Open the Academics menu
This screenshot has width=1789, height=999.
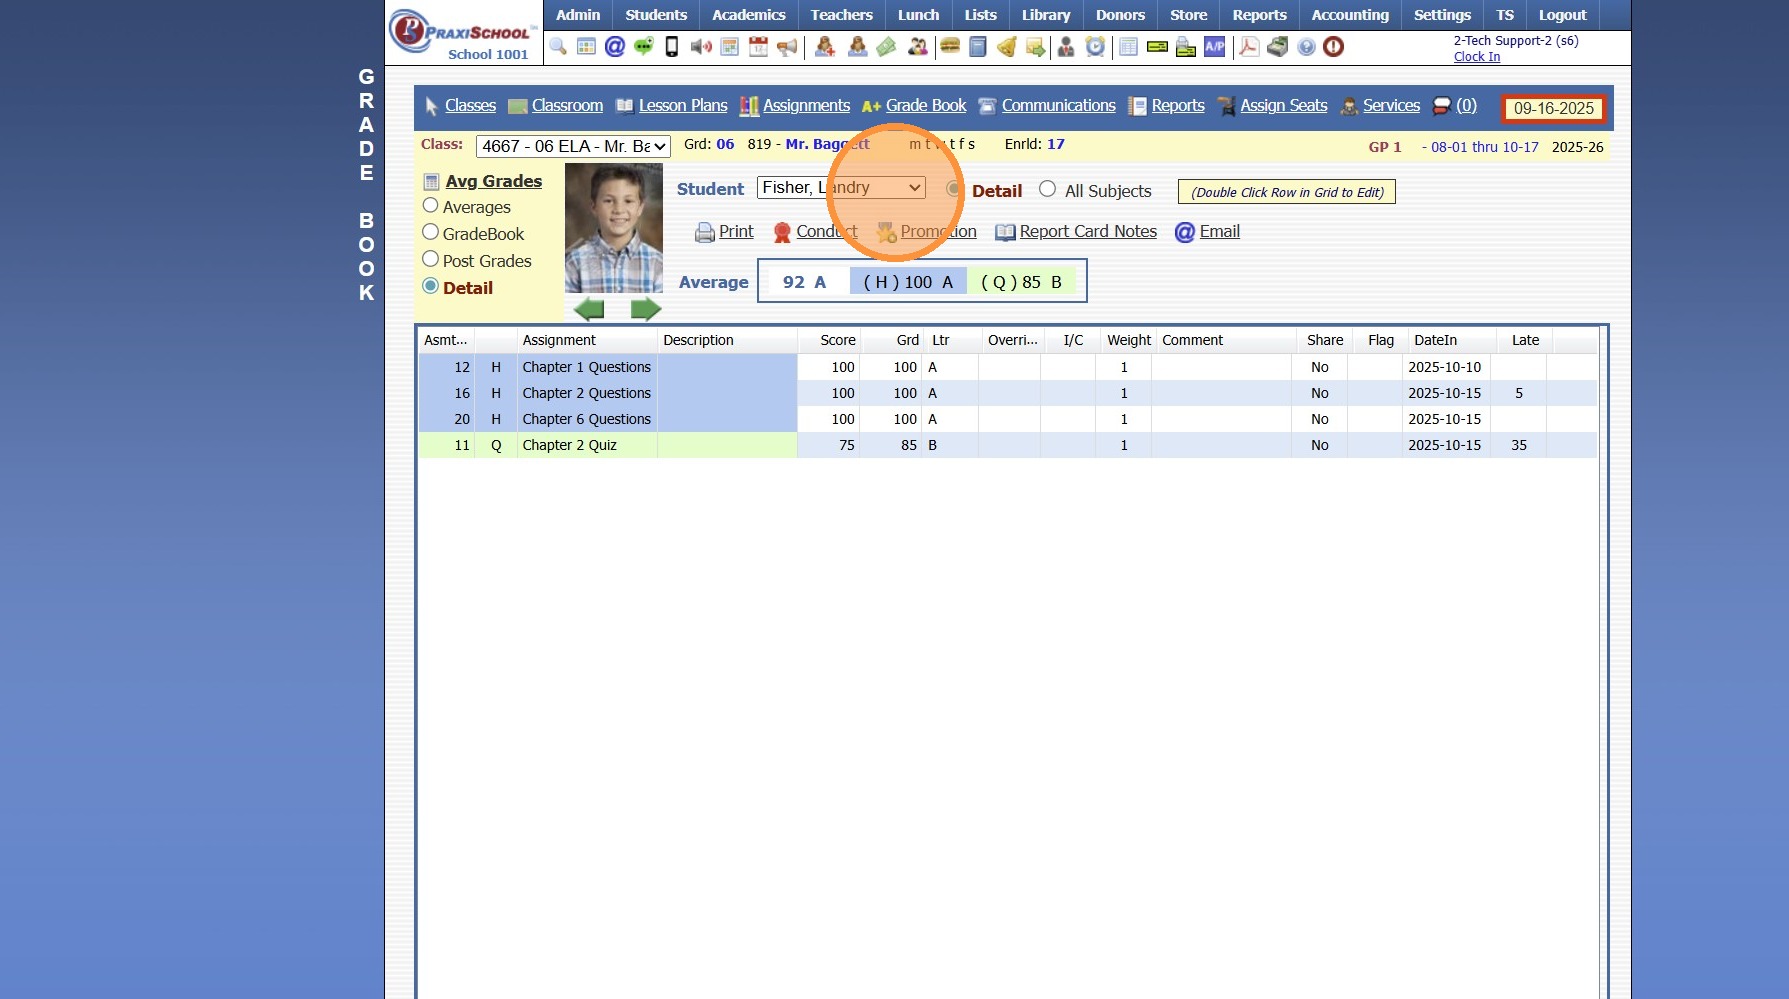click(748, 15)
